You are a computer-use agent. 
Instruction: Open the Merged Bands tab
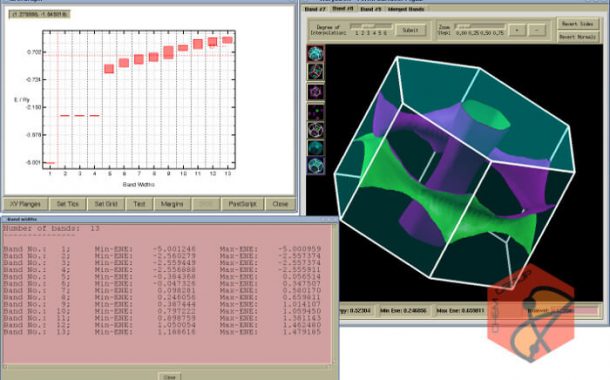coord(406,9)
